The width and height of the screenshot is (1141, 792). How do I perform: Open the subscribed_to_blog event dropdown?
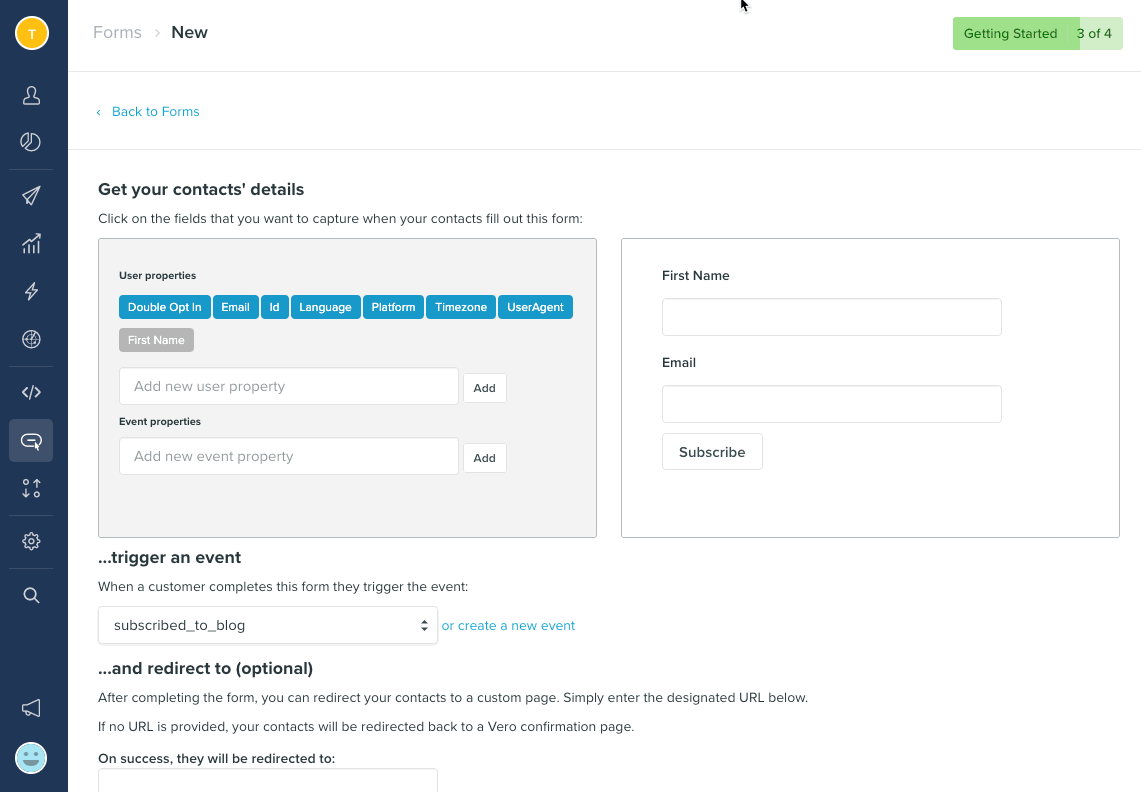click(267, 624)
